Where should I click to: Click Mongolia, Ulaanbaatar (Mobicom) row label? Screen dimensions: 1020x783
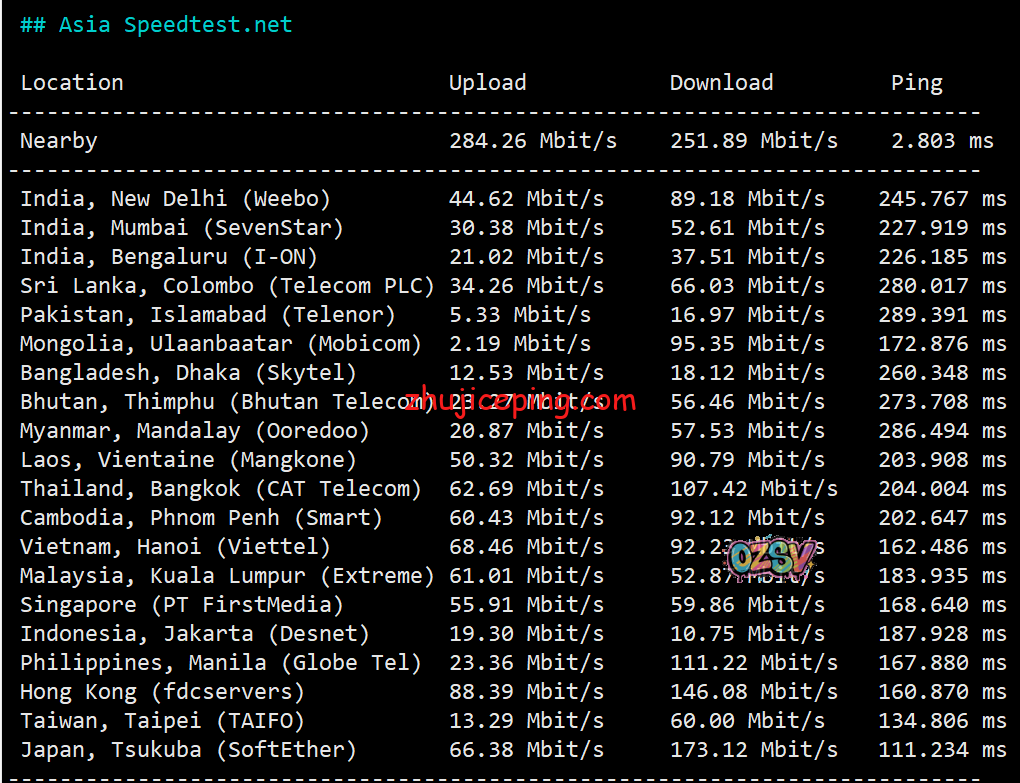[x=221, y=344]
